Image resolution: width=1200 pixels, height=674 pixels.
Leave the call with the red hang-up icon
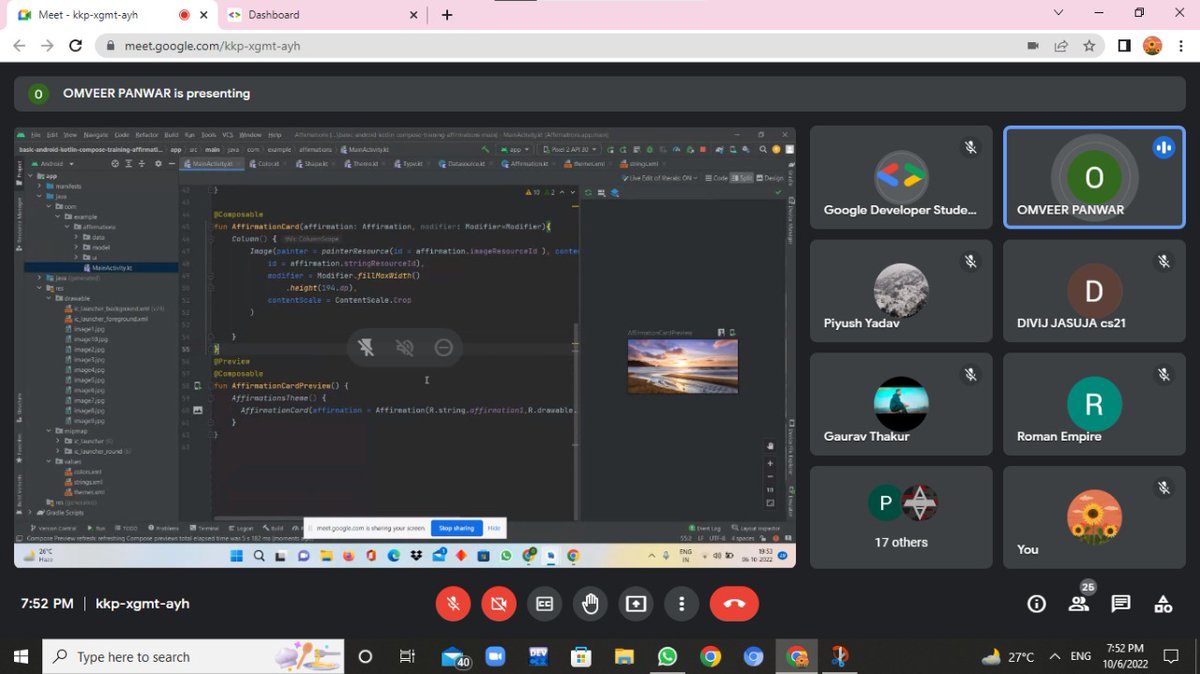(734, 603)
